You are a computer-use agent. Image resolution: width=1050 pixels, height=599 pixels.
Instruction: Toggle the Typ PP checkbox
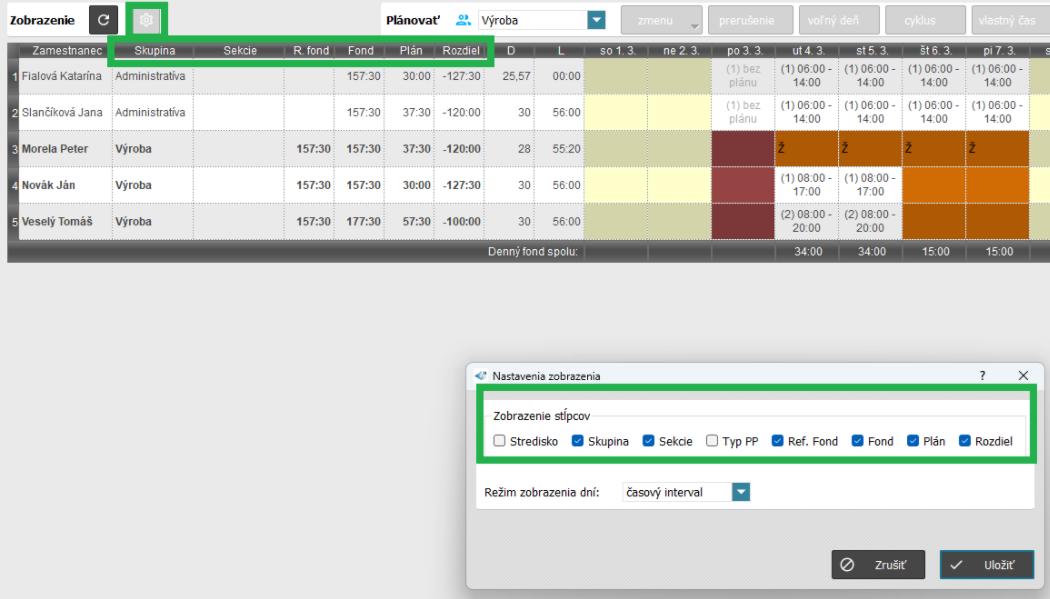tap(711, 442)
